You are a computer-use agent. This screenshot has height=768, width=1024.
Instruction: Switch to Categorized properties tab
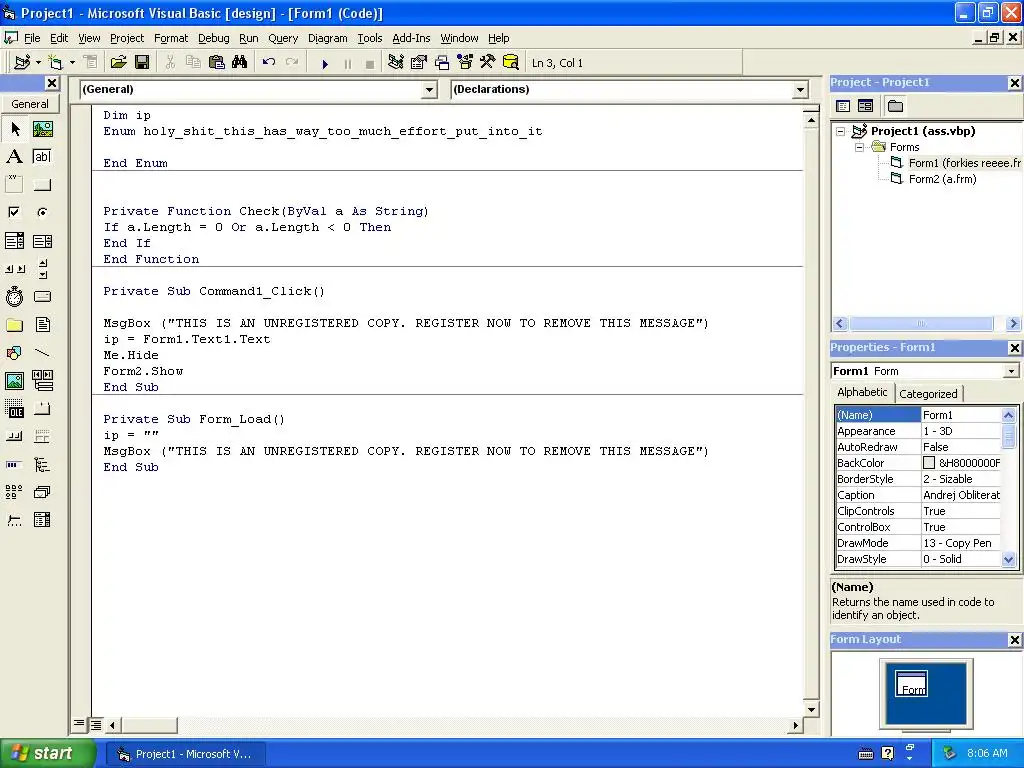click(x=928, y=394)
